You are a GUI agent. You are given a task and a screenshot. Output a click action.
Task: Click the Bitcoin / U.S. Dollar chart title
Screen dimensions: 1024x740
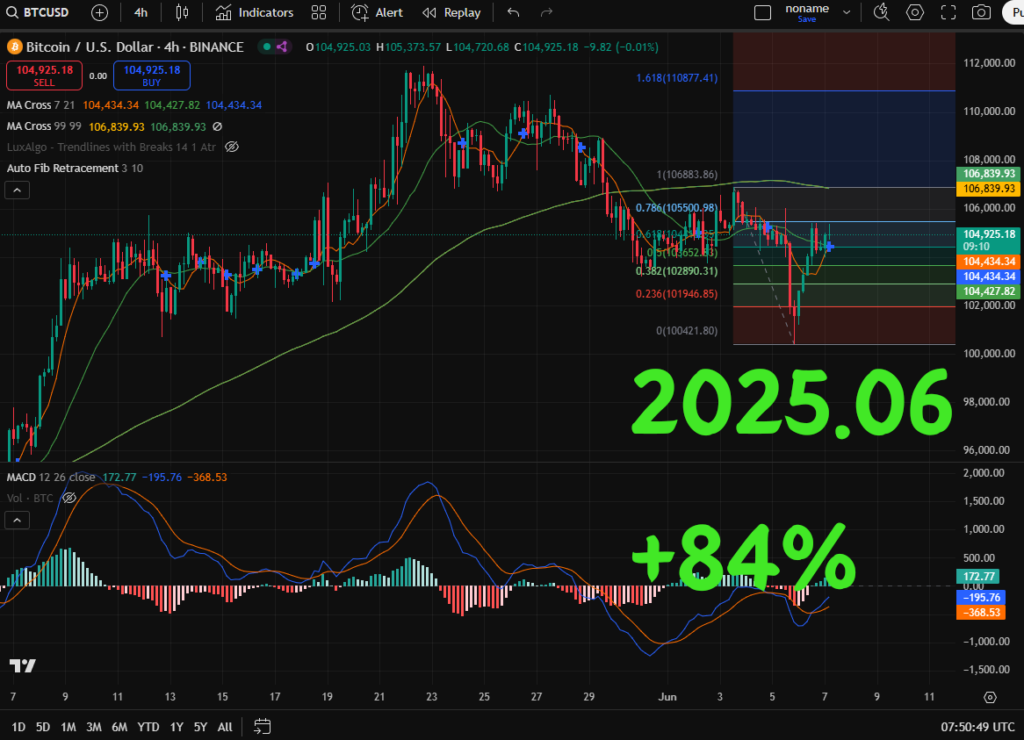(135, 47)
